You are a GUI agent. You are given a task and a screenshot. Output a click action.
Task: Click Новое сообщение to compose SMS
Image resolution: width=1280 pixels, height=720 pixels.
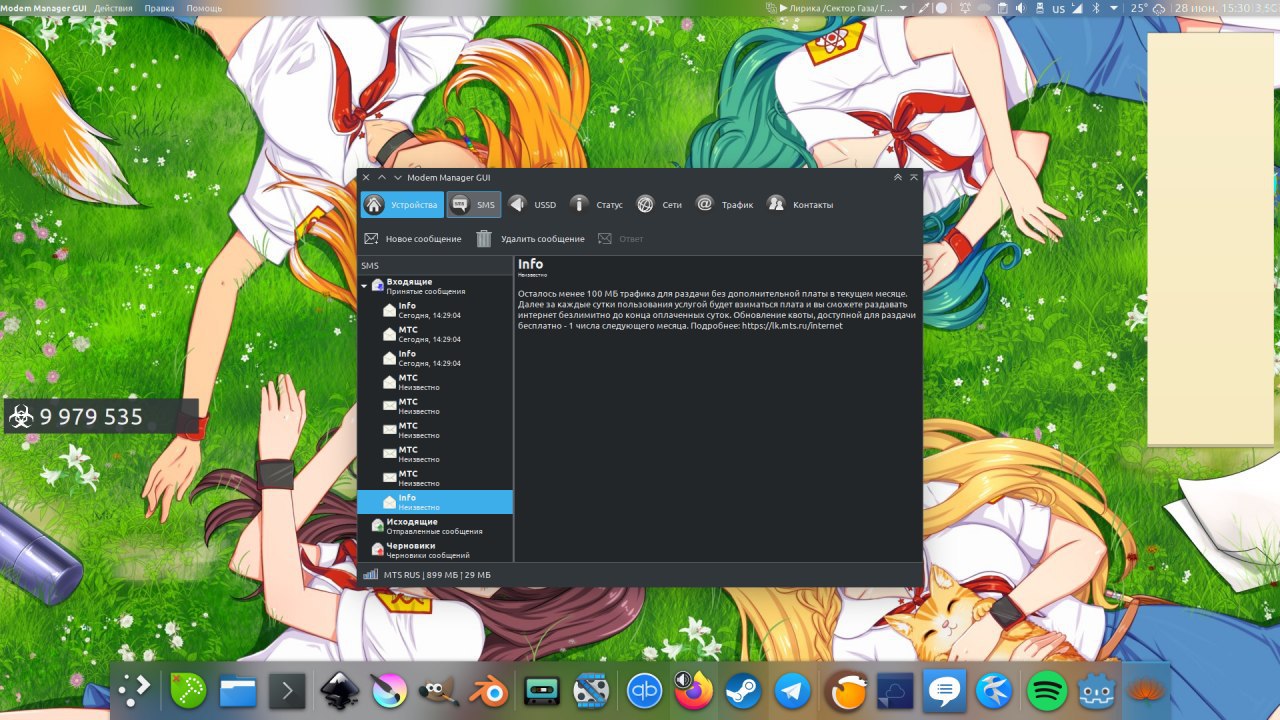pyautogui.click(x=412, y=239)
